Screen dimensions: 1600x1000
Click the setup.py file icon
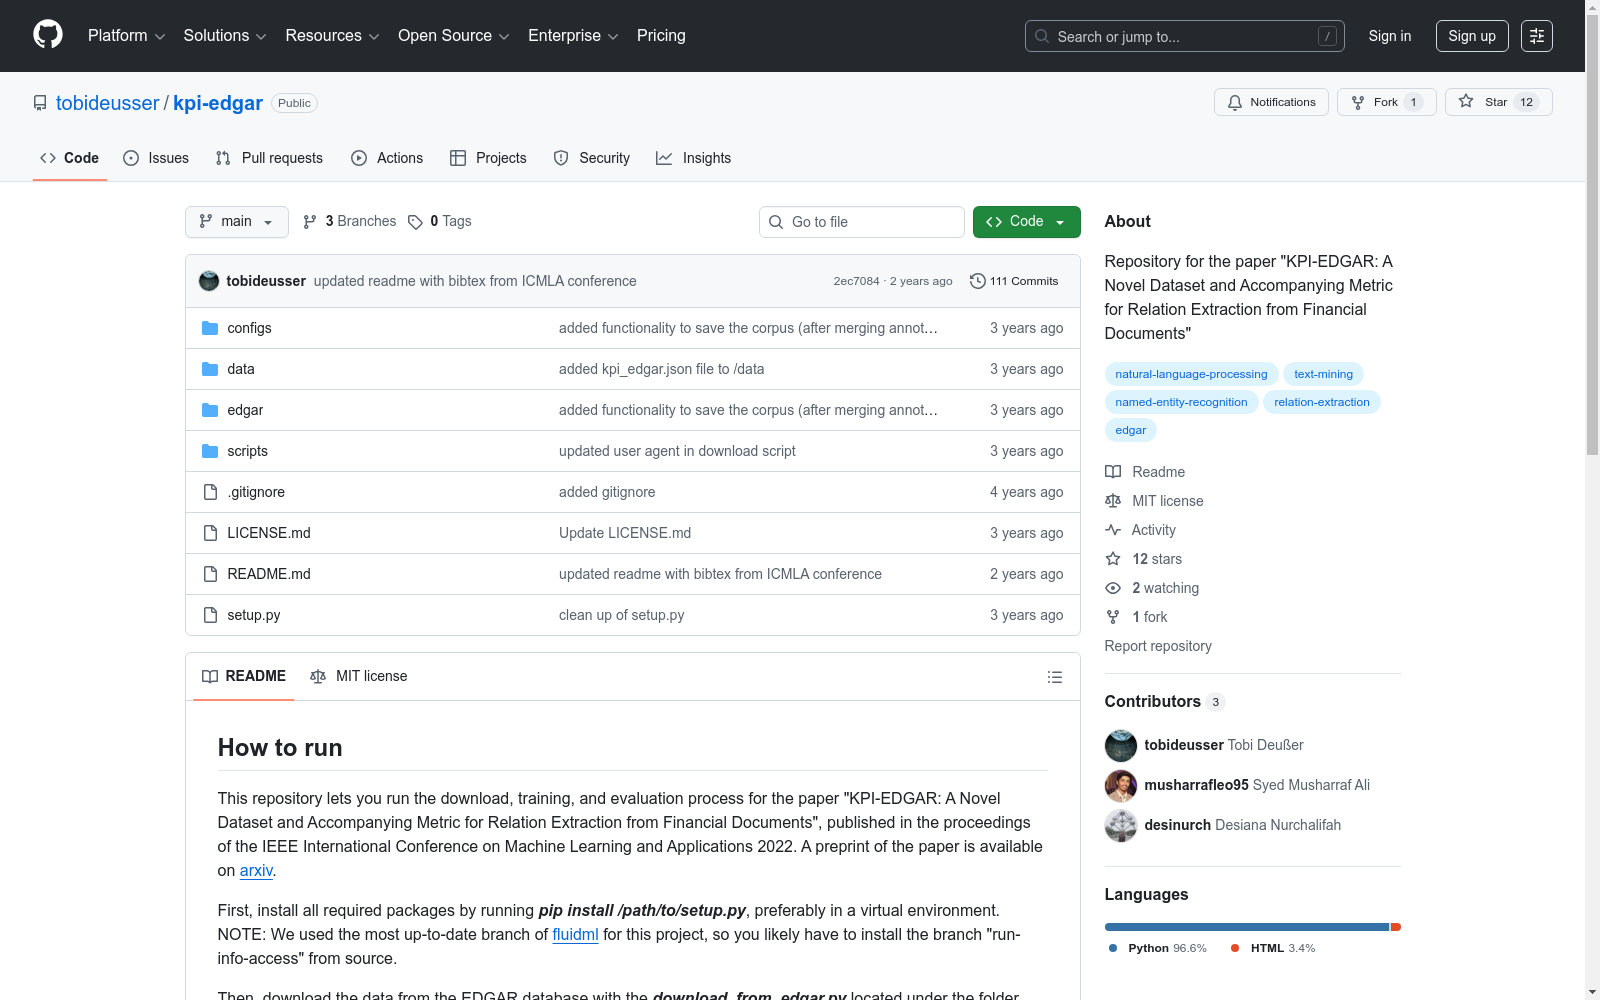(210, 615)
